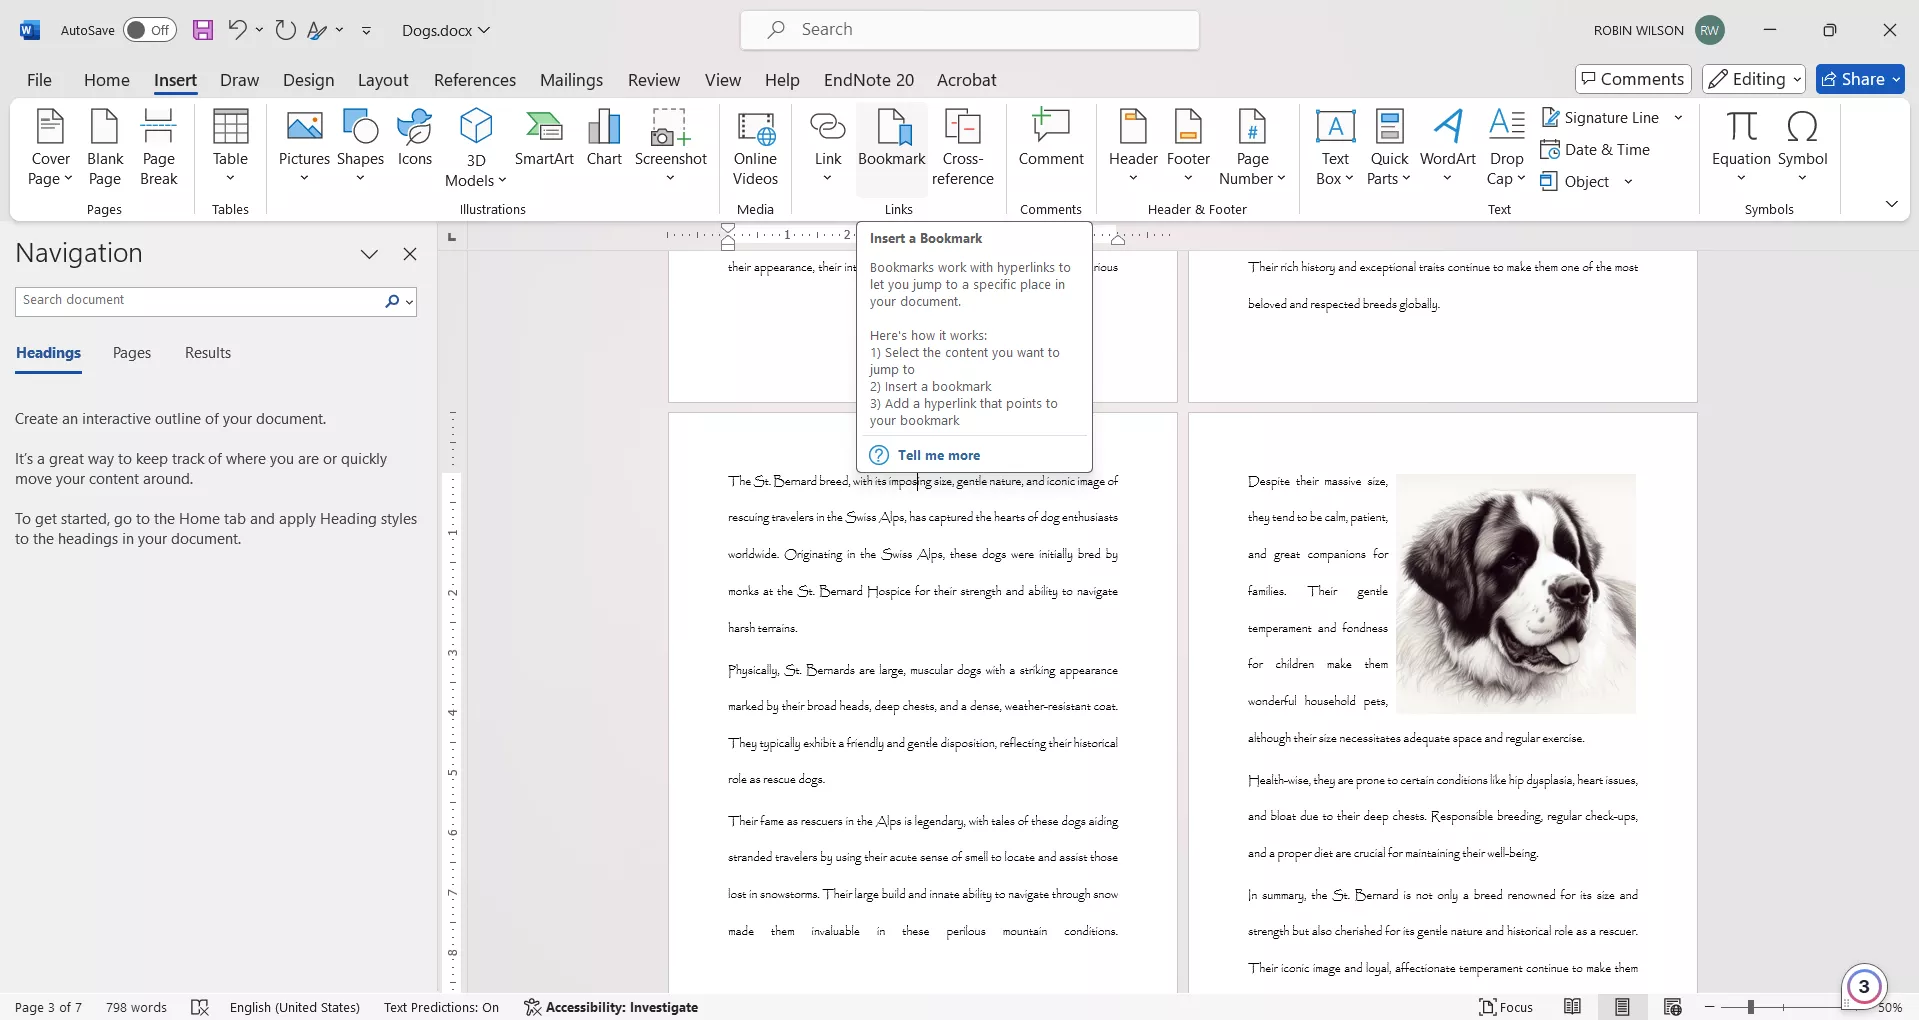Switch to the Pages tab in Navigation
The height and width of the screenshot is (1020, 1919).
[x=132, y=353]
